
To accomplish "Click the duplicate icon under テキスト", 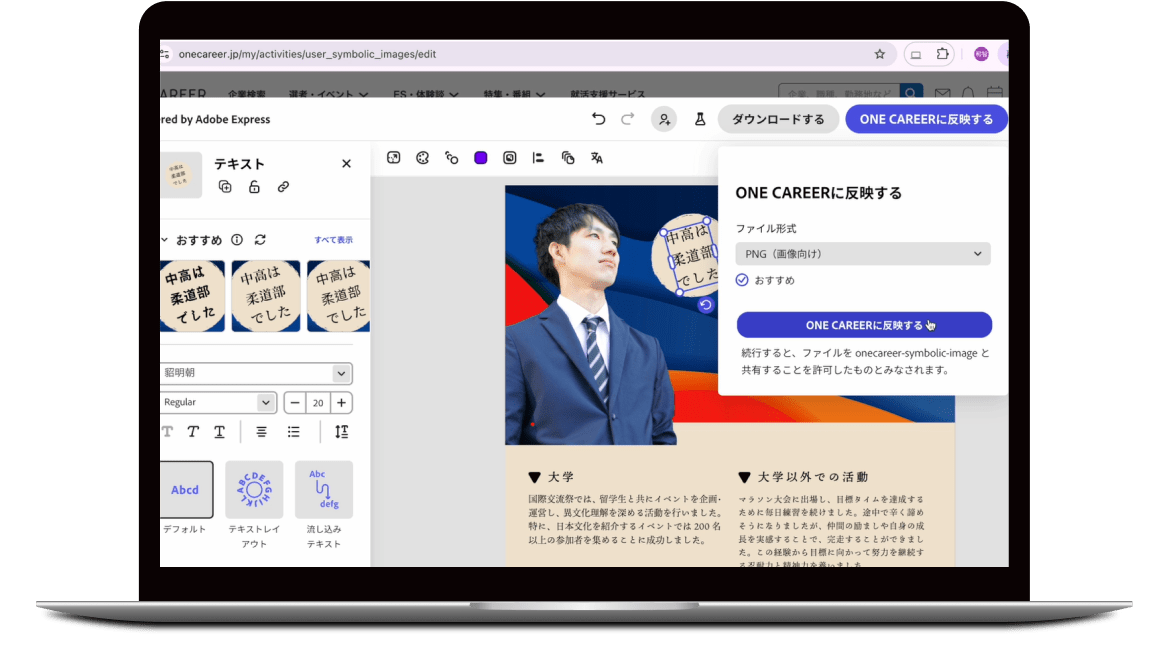I will 225,187.
